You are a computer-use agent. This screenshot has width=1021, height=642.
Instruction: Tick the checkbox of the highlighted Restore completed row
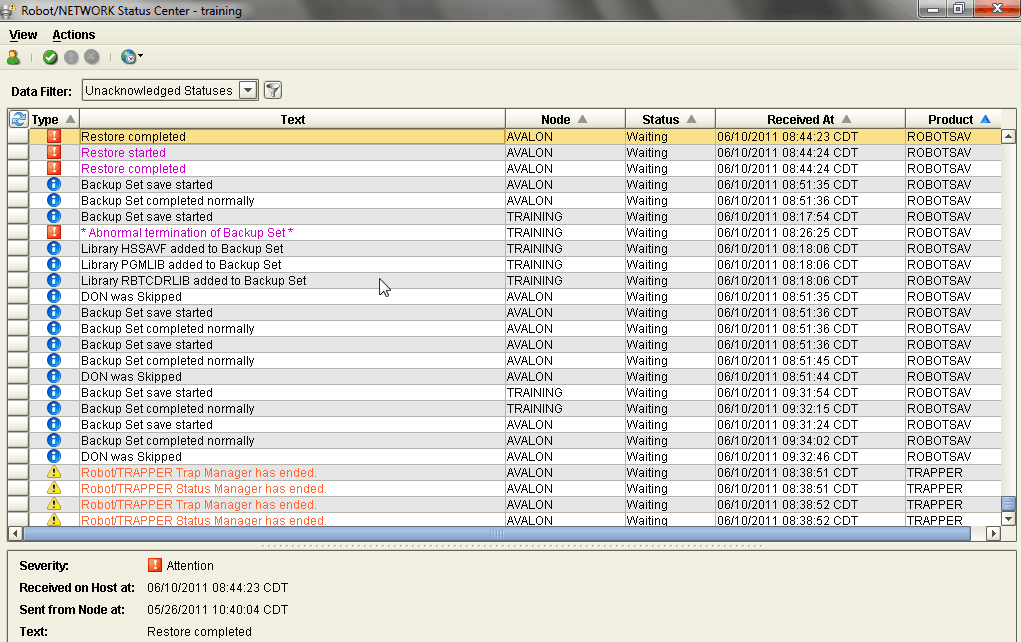(x=18, y=137)
